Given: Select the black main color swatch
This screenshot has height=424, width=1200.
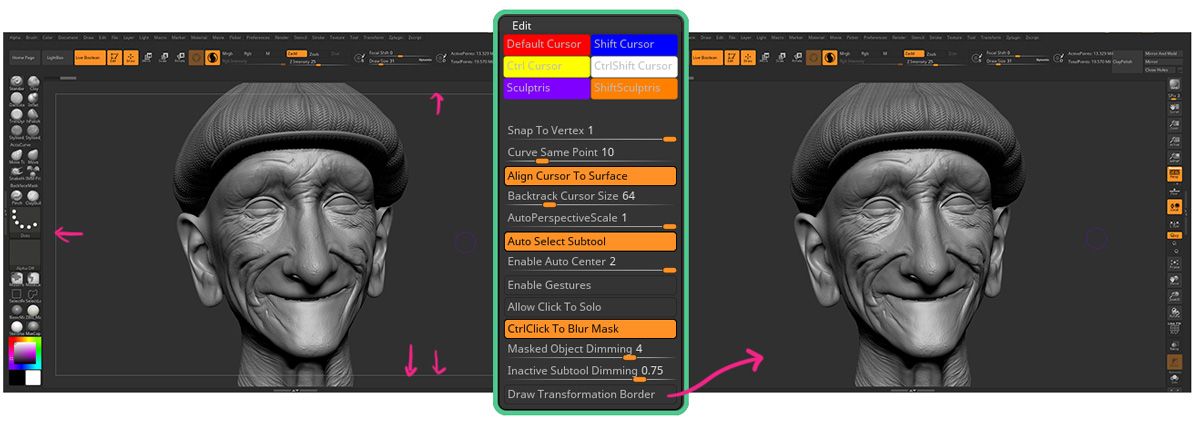Looking at the screenshot, I should coord(17,378).
